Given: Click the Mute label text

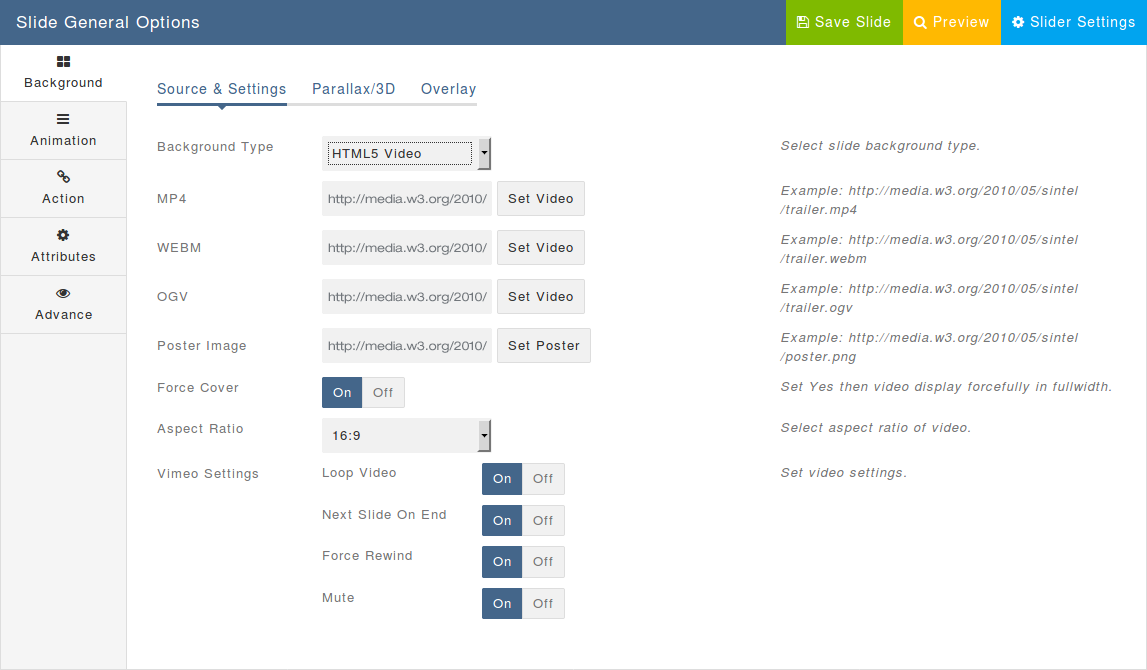Looking at the screenshot, I should tap(338, 598).
